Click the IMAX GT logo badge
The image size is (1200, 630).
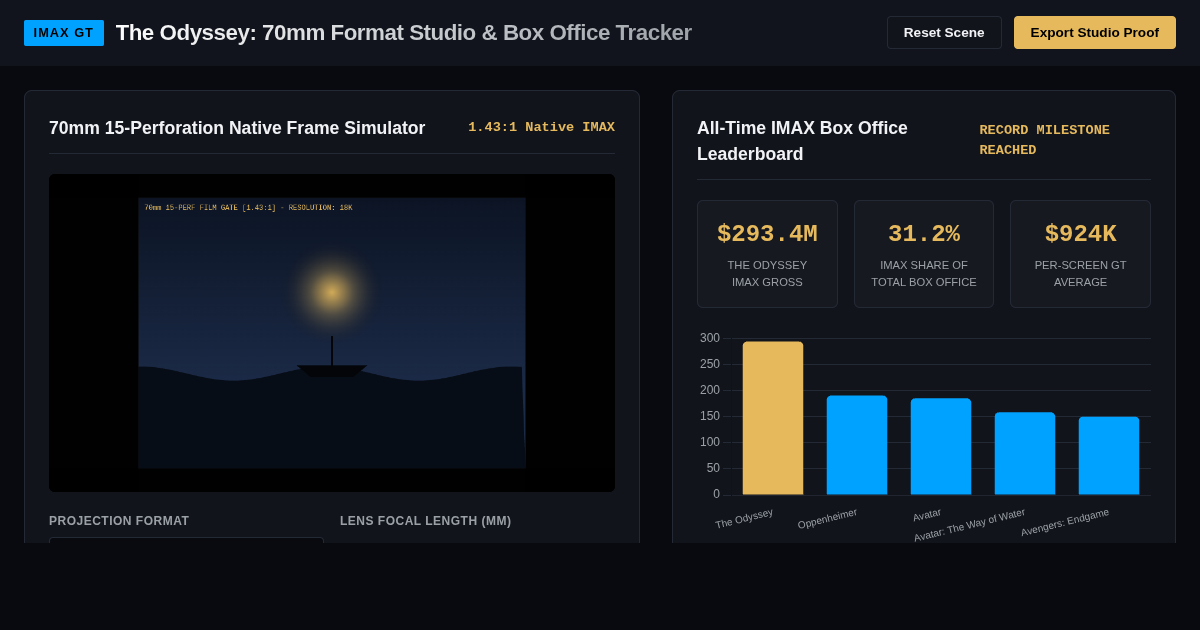pyautogui.click(x=64, y=33)
